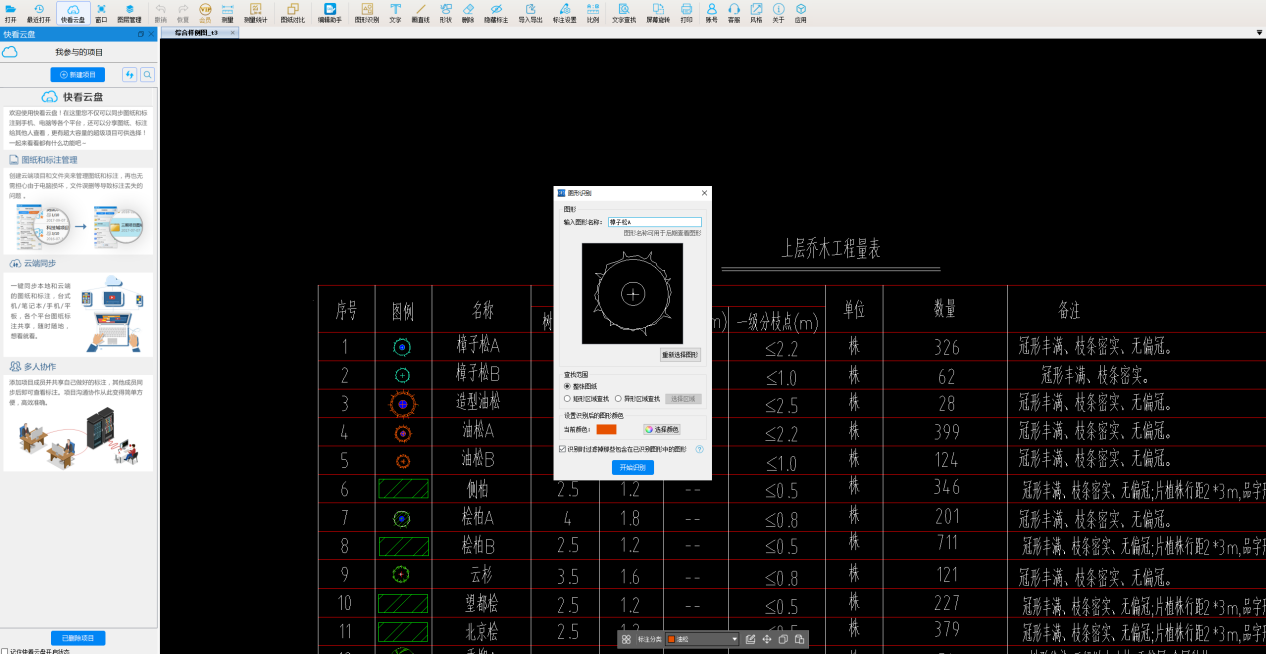The image size is (1266, 654).
Task: Click the 樟子松A legend symbol in row 1
Action: pyautogui.click(x=402, y=347)
